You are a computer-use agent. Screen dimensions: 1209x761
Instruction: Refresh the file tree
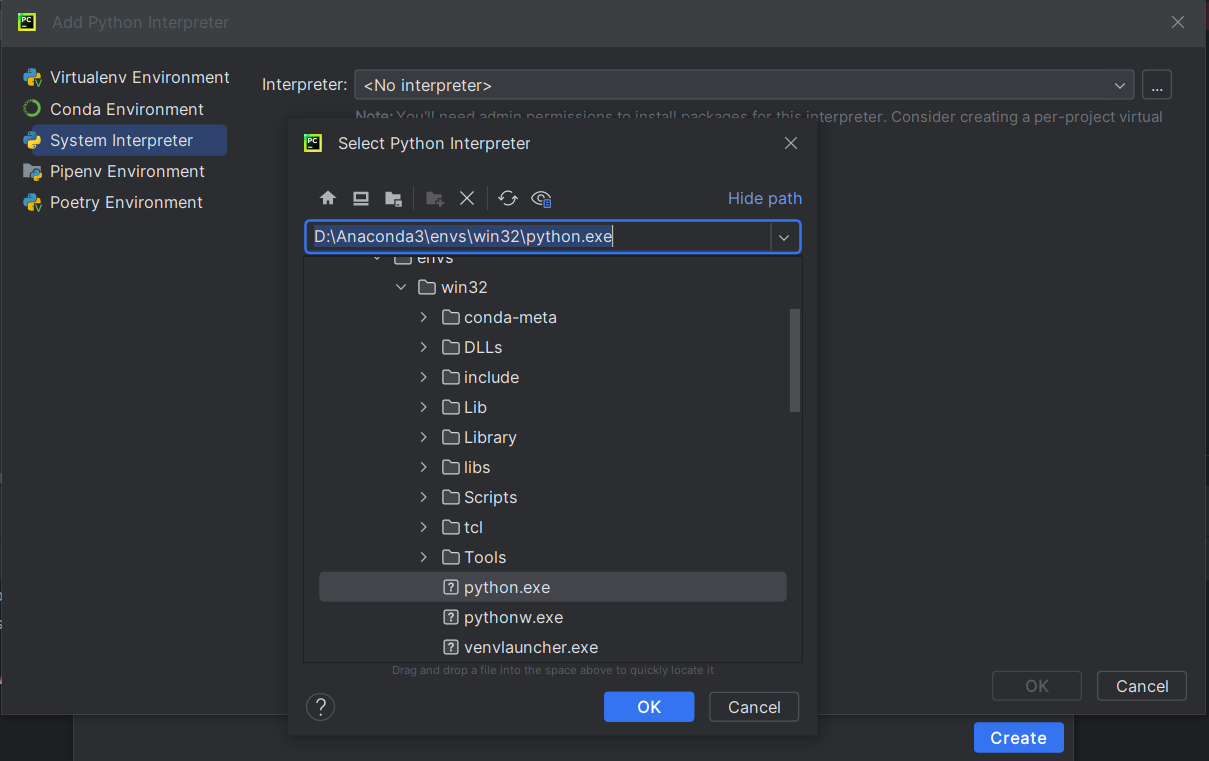(x=508, y=198)
